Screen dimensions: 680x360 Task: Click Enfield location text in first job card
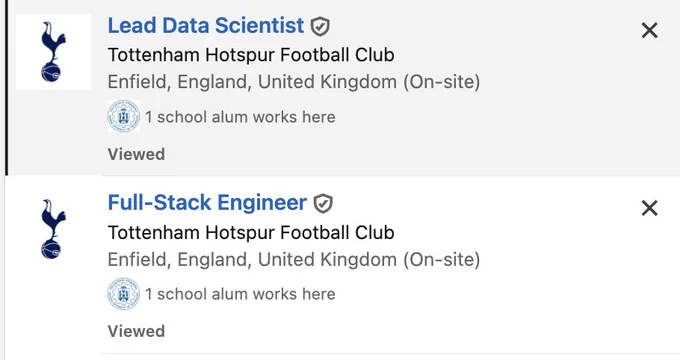(294, 82)
